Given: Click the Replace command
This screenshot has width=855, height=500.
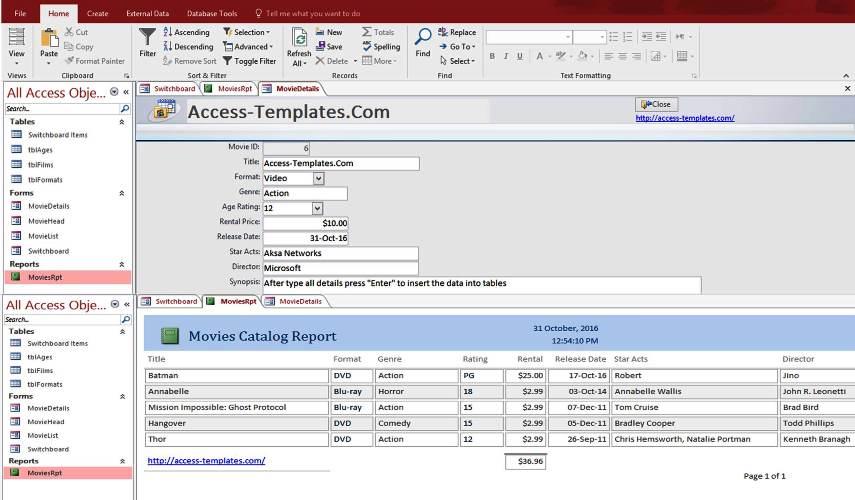Looking at the screenshot, I should (457, 32).
